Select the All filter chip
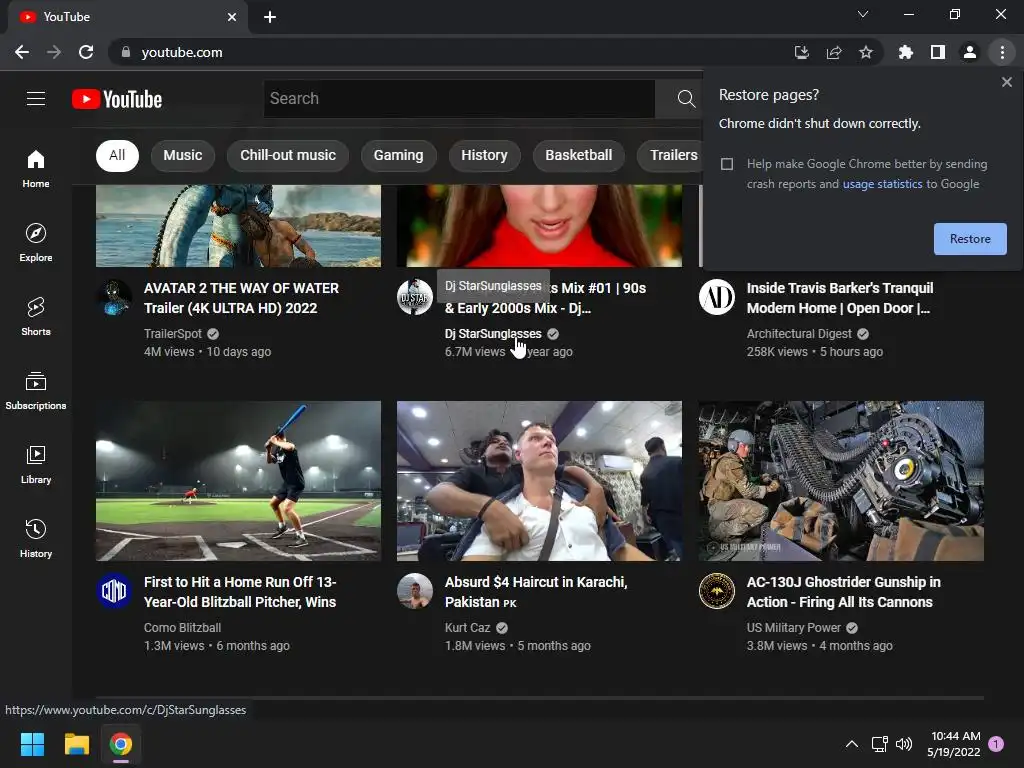Image resolution: width=1024 pixels, height=768 pixels. tap(117, 155)
